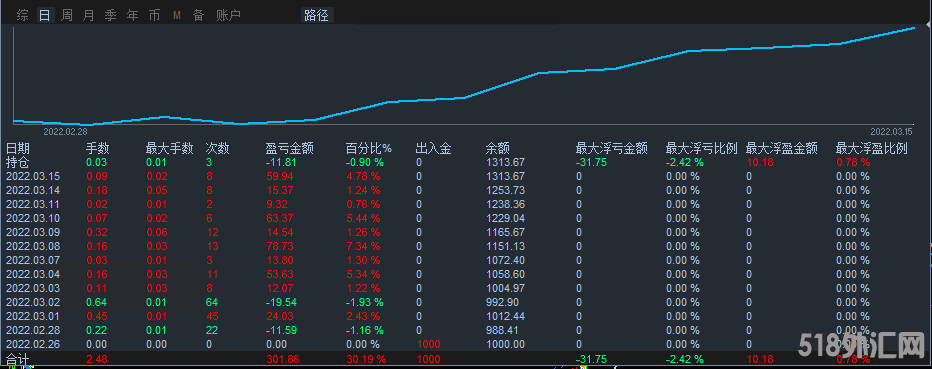Switch to the 综 tab
This screenshot has height=369, width=932.
point(23,15)
